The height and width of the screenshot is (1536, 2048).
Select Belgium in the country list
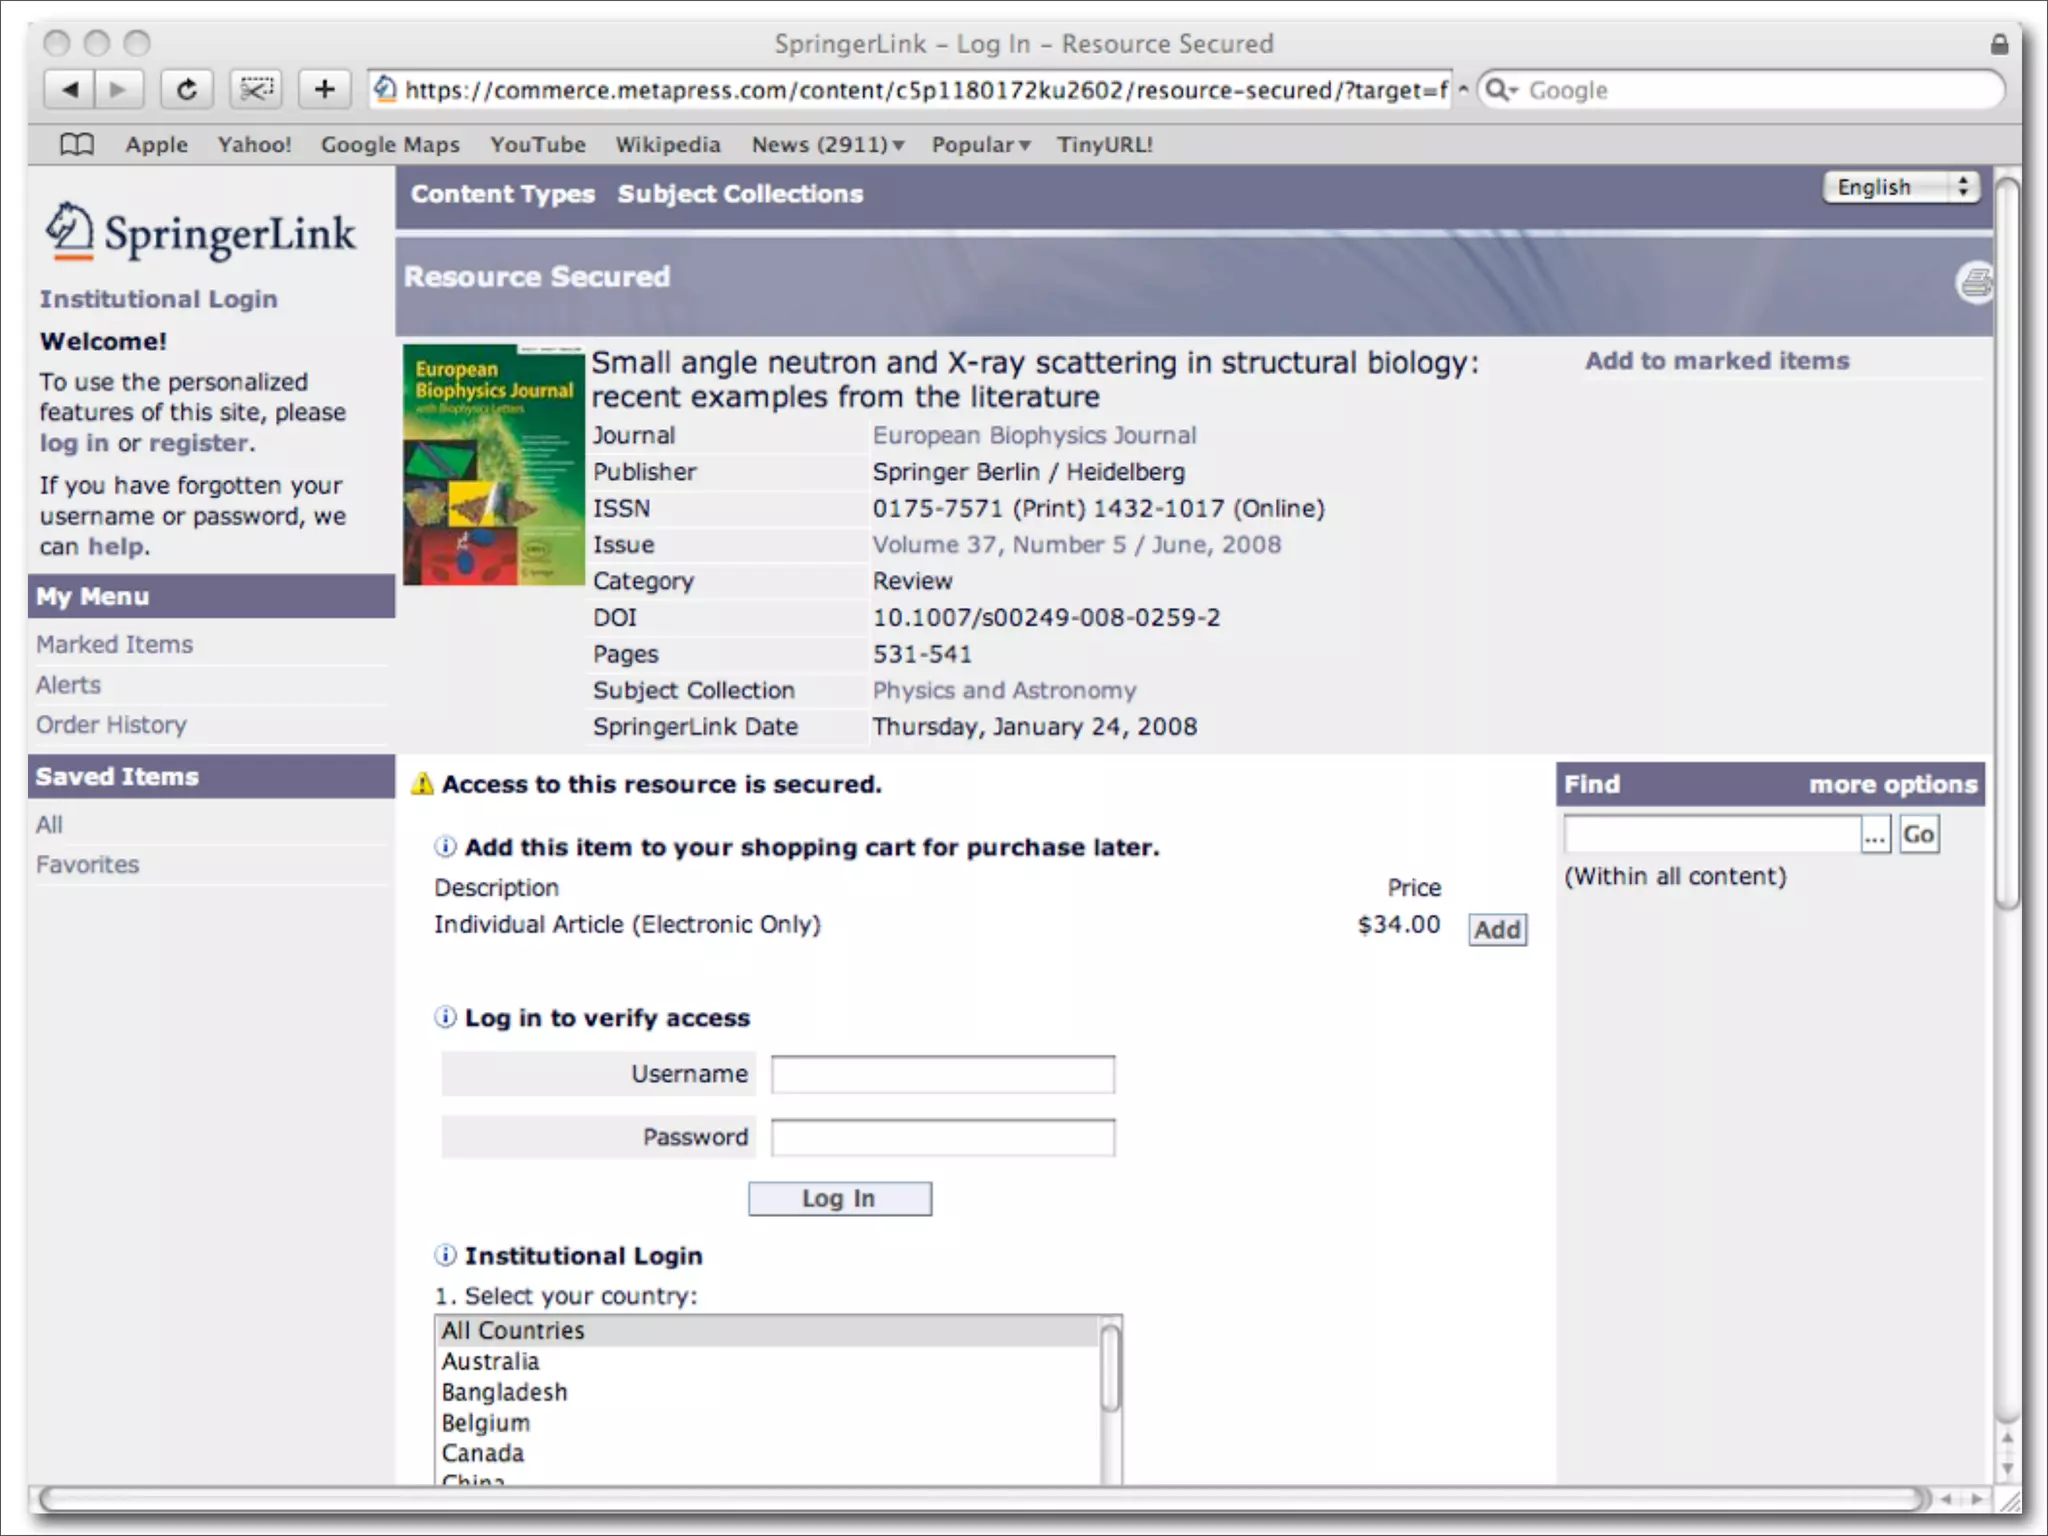tap(768, 1423)
